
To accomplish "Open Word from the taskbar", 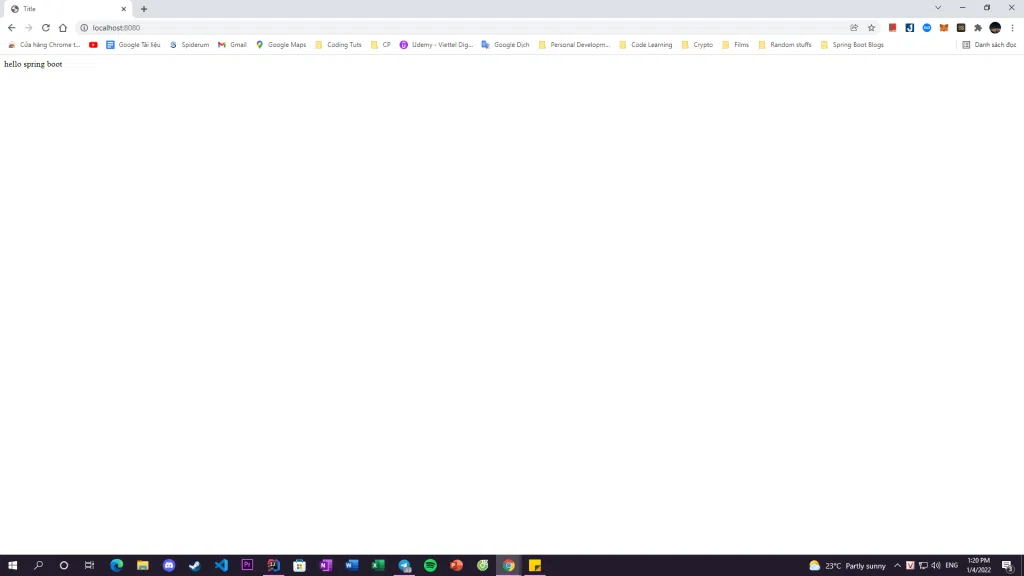I will click(352, 566).
